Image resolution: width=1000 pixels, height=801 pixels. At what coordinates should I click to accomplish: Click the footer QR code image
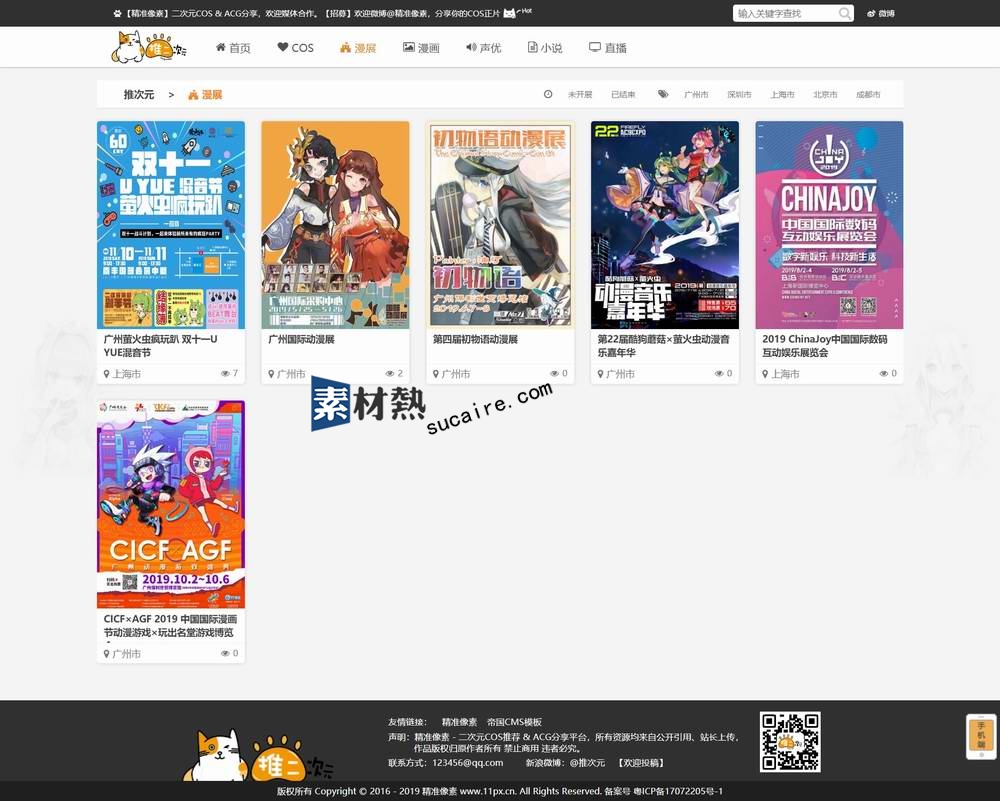coord(790,742)
